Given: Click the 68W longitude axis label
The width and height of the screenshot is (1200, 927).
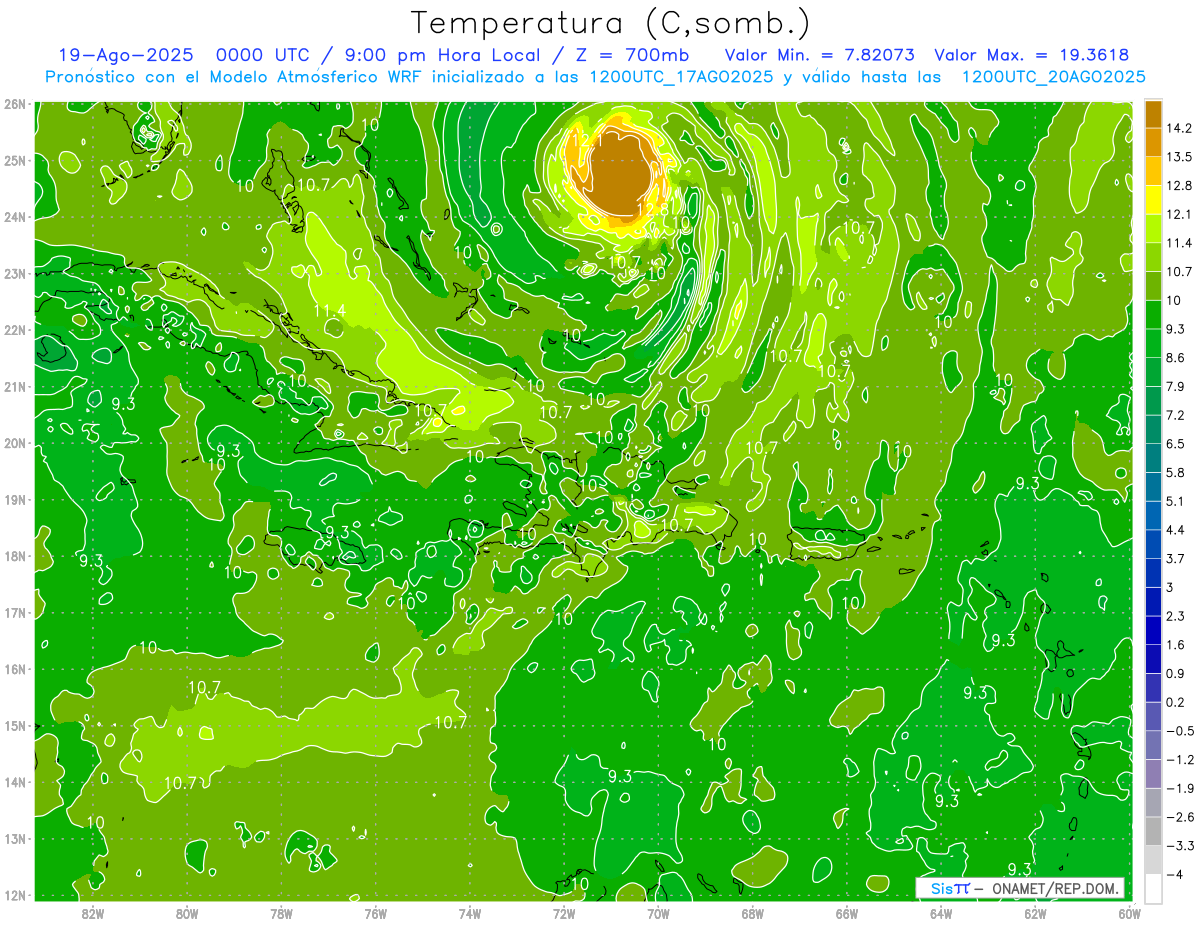Looking at the screenshot, I should (753, 913).
